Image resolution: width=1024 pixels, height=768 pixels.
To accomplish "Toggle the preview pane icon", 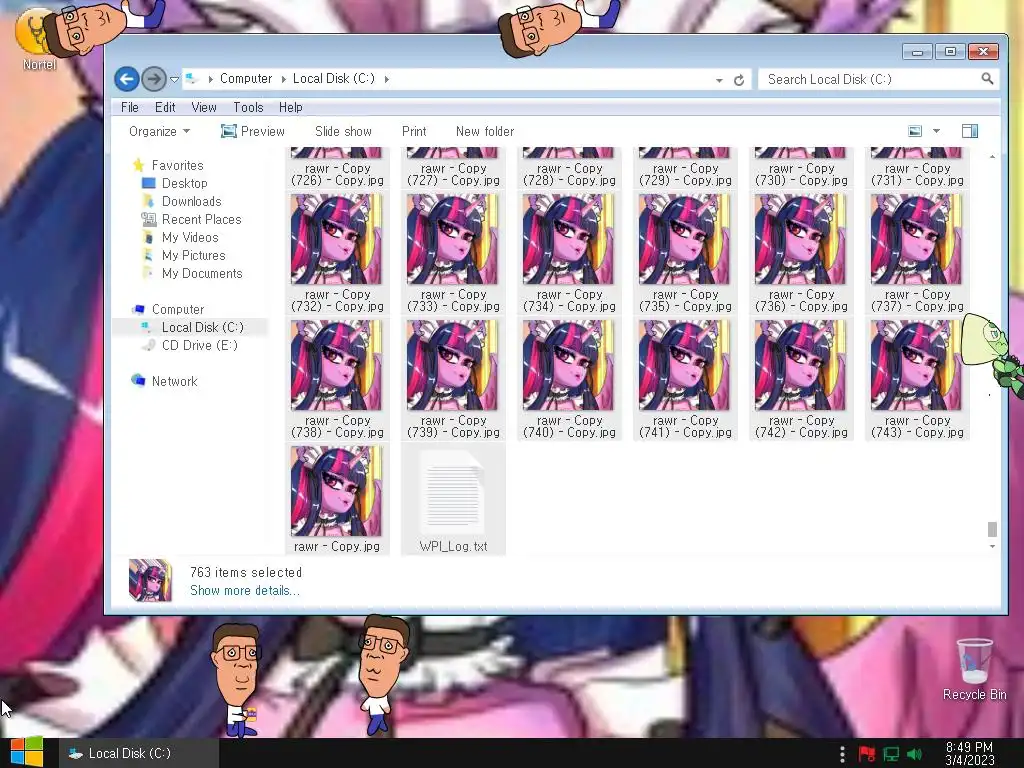I will point(970,131).
